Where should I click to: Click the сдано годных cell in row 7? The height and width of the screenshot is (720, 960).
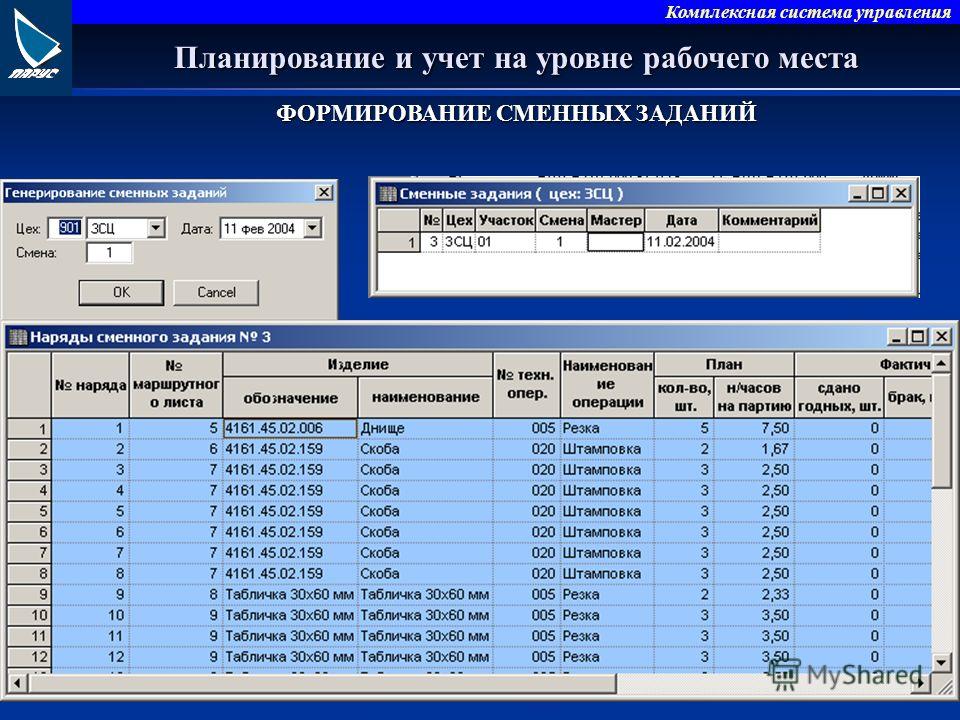pos(839,553)
